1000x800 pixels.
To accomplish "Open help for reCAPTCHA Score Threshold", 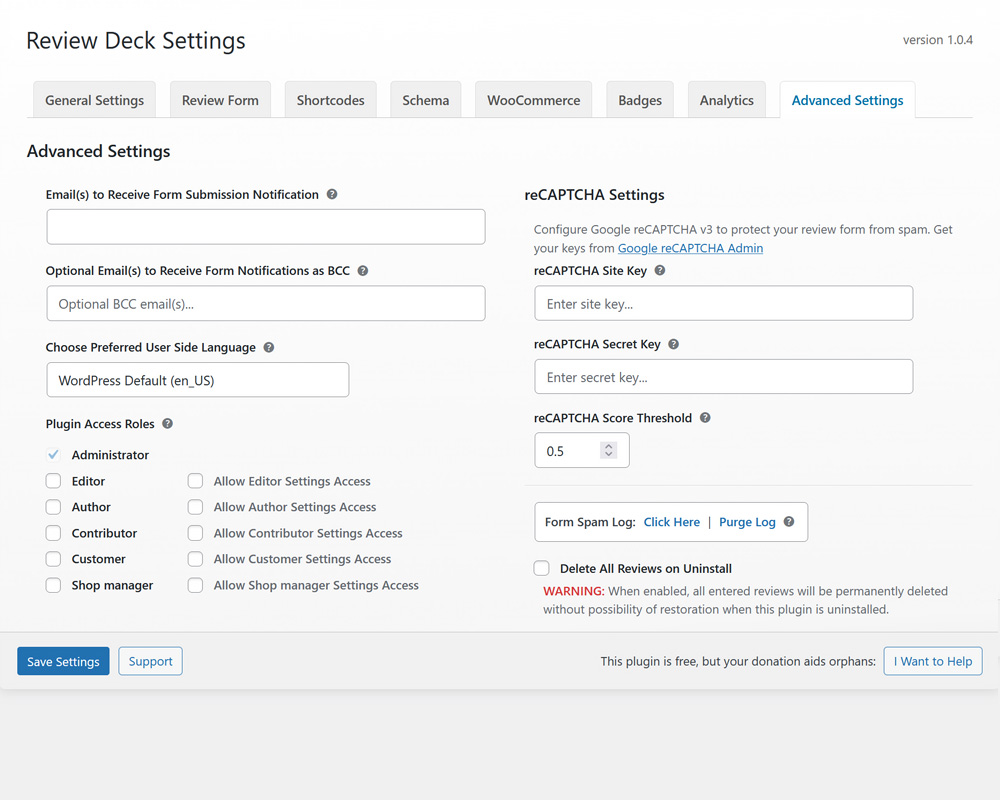I will (705, 417).
